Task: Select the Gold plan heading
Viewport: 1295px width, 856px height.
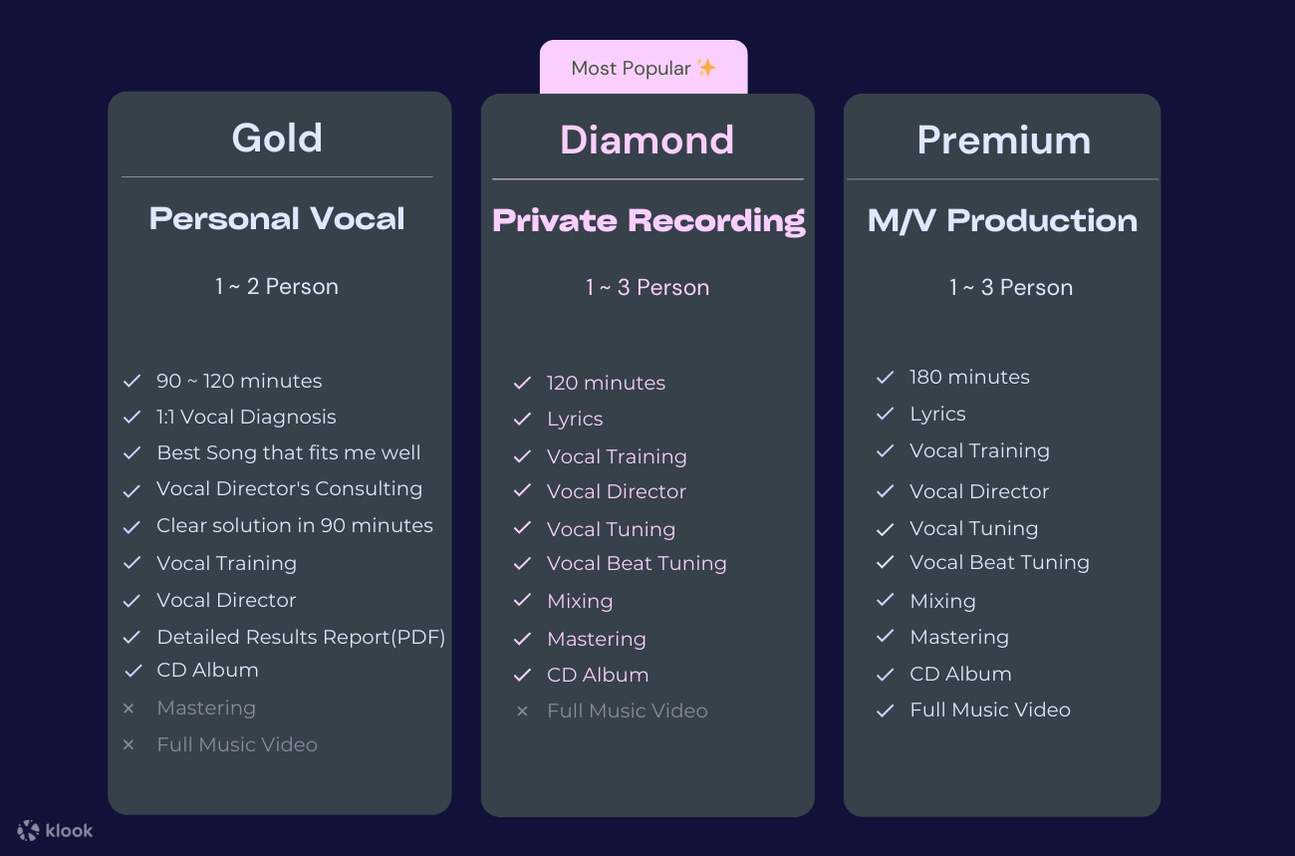Action: pos(277,138)
